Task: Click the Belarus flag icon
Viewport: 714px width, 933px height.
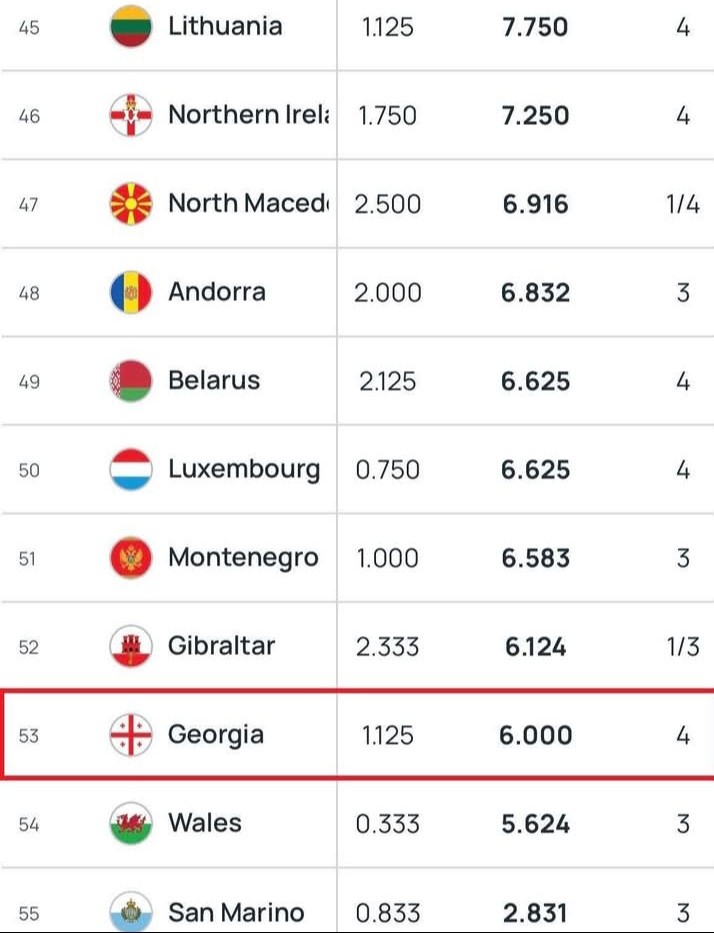Action: 130,381
